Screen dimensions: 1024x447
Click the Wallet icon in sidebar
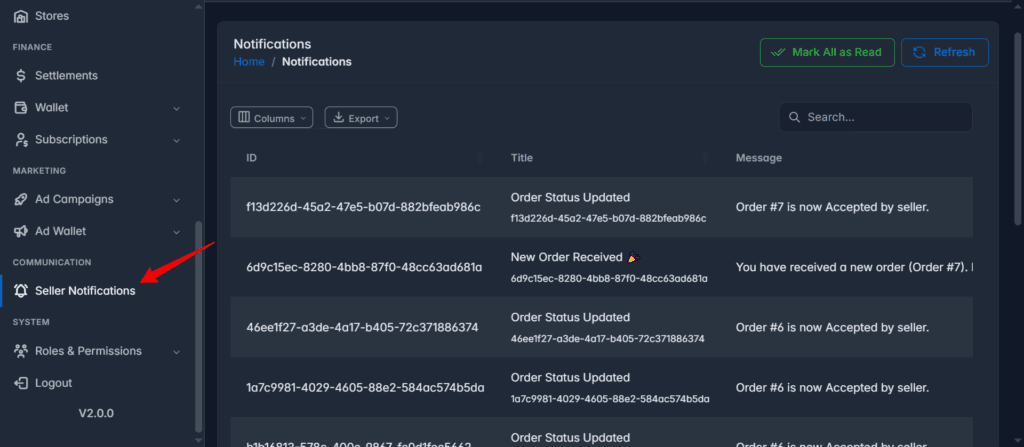21,108
